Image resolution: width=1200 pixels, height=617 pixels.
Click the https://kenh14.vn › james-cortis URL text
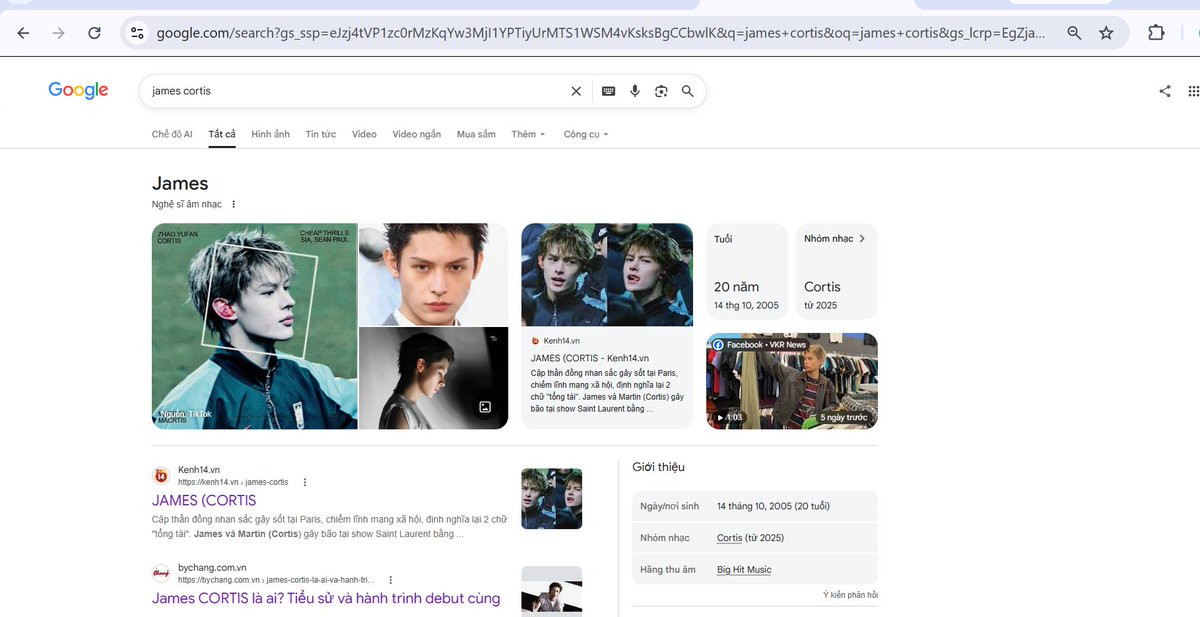coord(233,482)
